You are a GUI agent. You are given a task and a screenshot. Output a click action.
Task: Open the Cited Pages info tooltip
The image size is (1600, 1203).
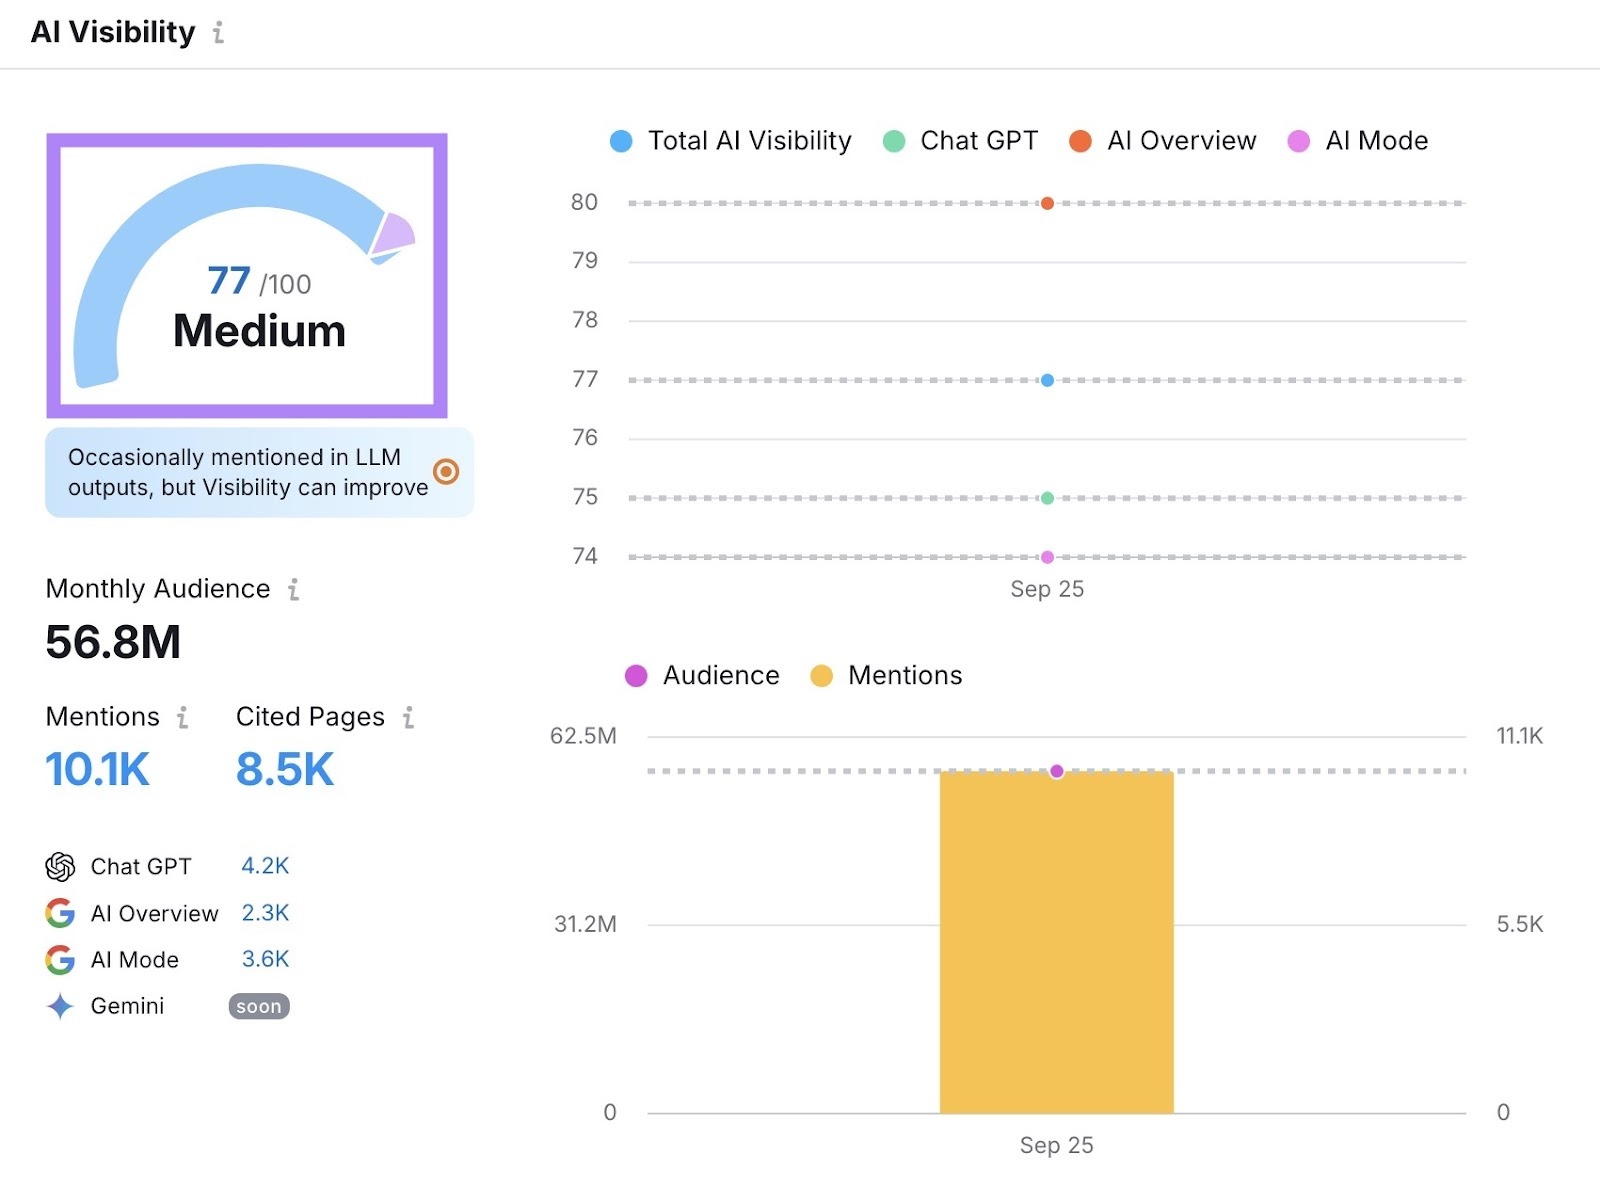[408, 717]
